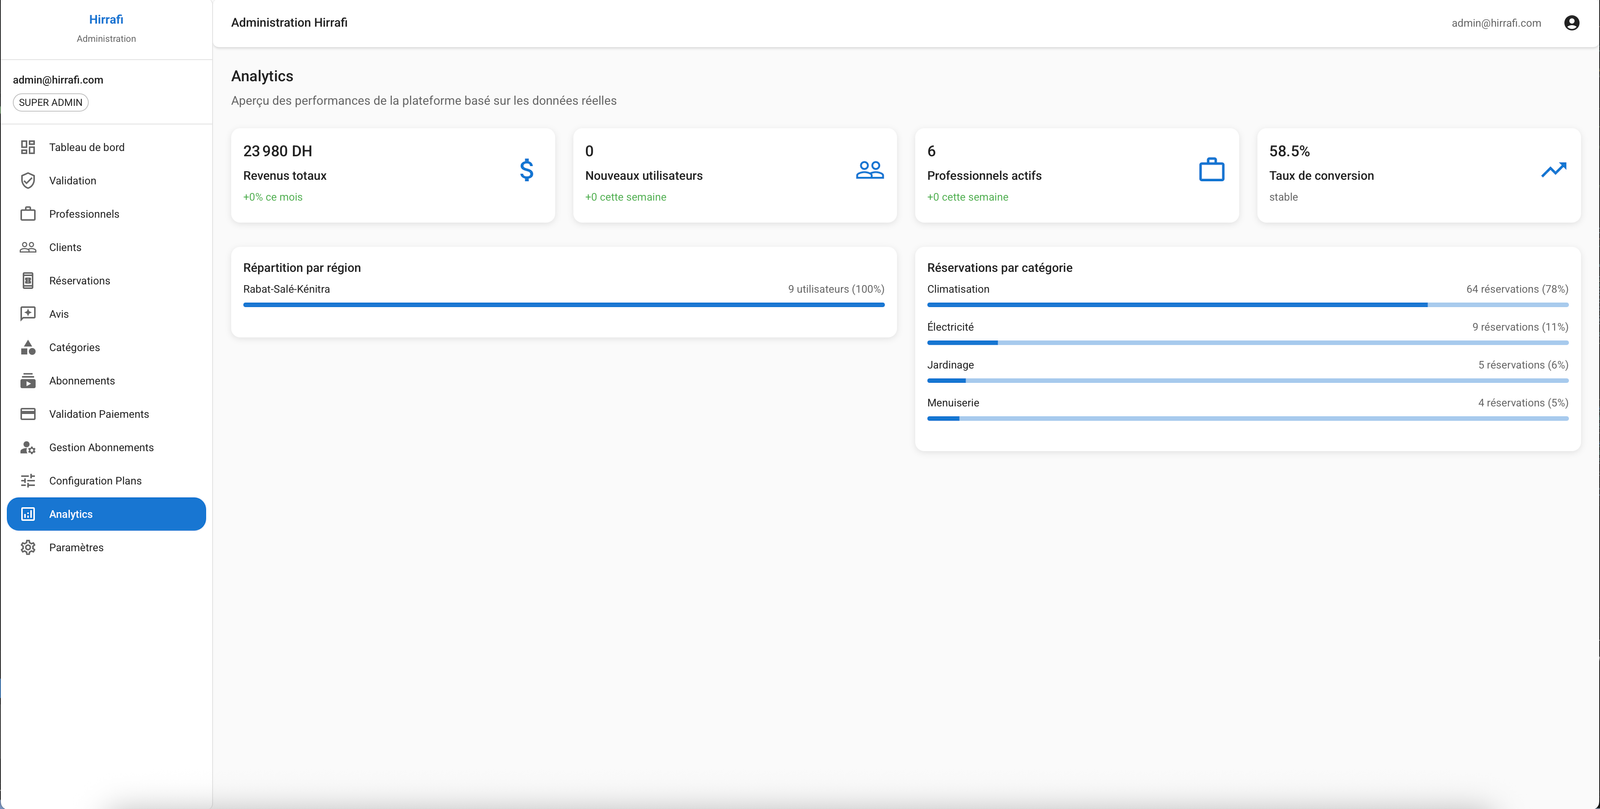The height and width of the screenshot is (809, 1600).
Task: Click the Configuration Plans sliders icon
Action: point(28,481)
